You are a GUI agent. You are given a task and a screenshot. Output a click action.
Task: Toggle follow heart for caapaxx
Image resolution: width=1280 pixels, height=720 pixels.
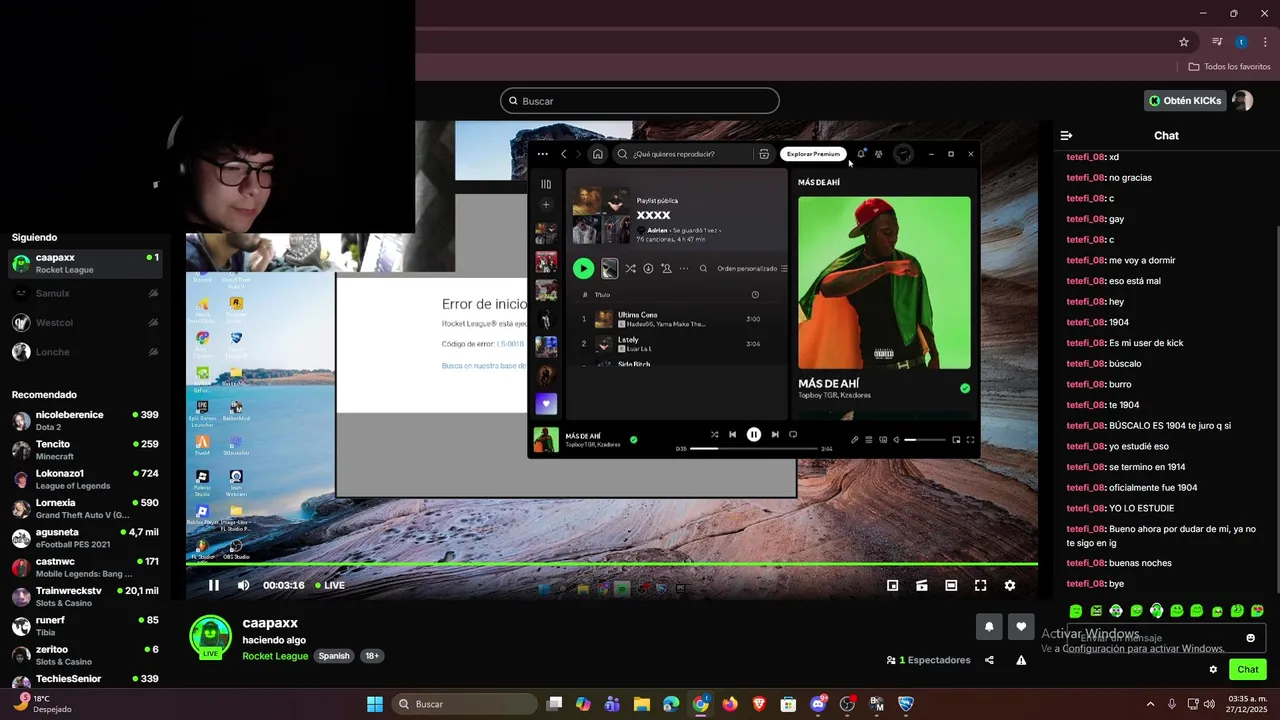point(1020,627)
